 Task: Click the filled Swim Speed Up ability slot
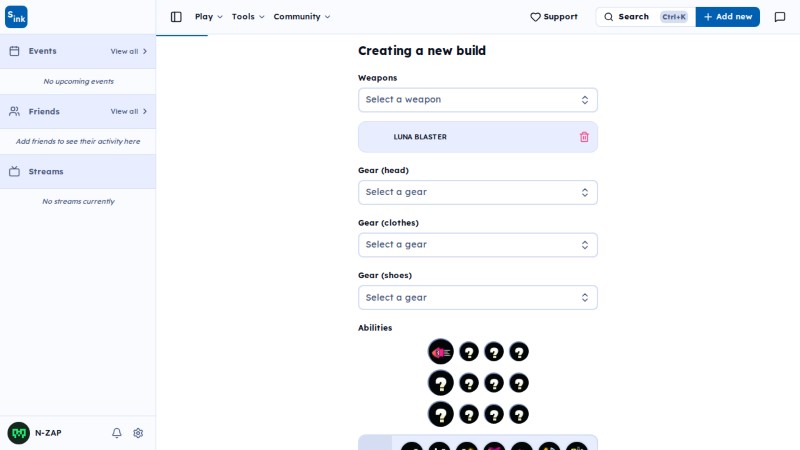tap(441, 352)
